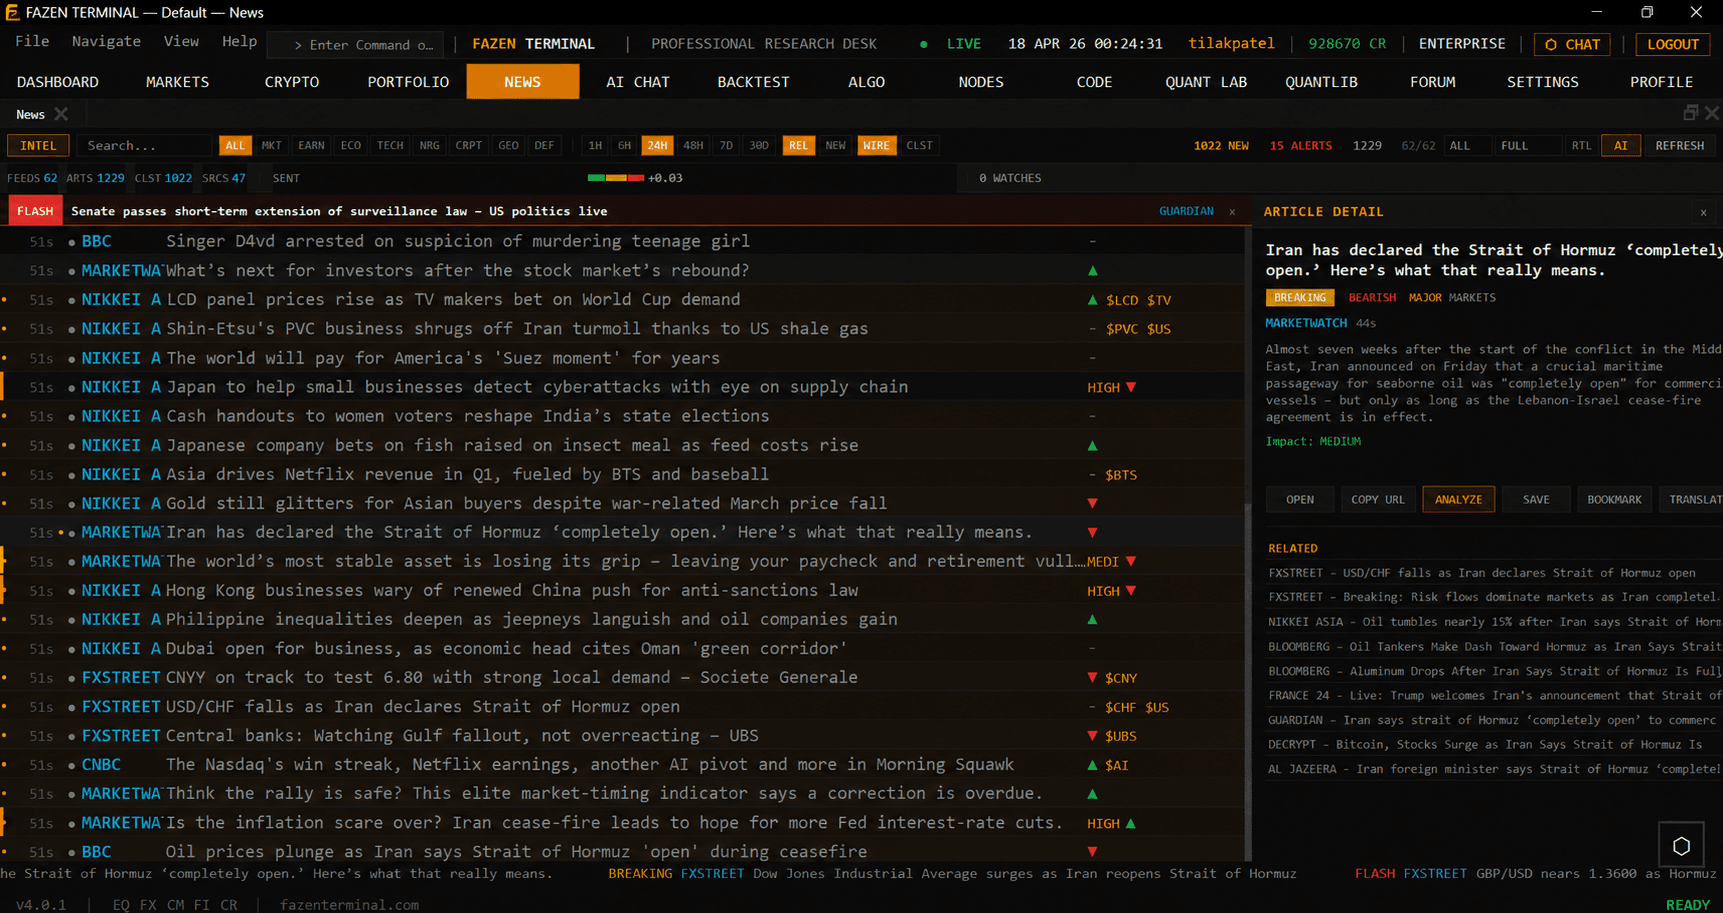Click the $LCD ticker tag
The width and height of the screenshot is (1723, 913).
(x=1122, y=300)
